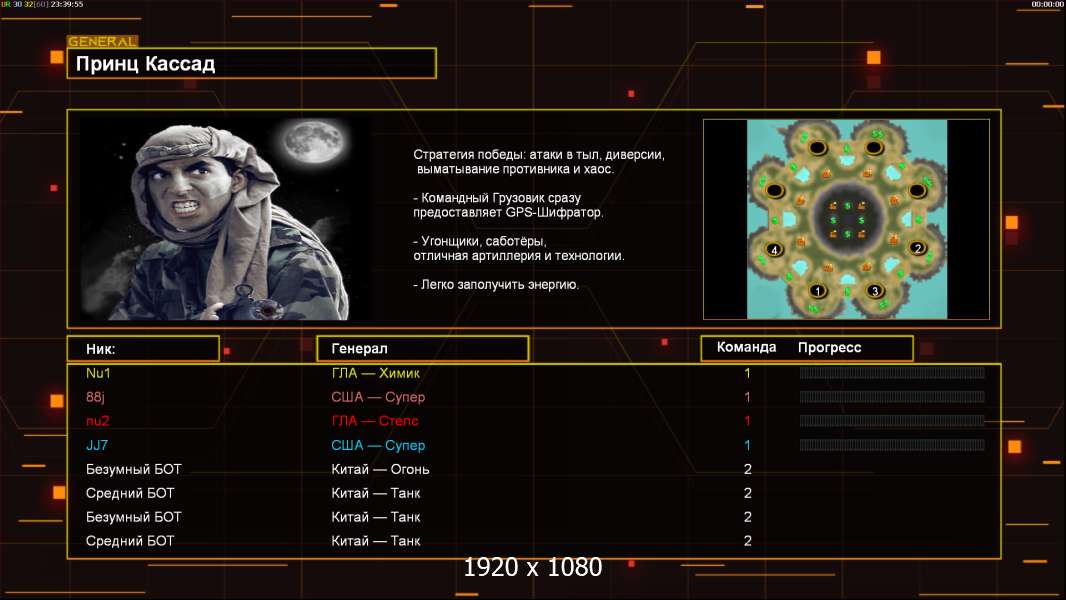Click 'ГЛА — Стелс' general entry
The width and height of the screenshot is (1066, 600).
tap(375, 421)
